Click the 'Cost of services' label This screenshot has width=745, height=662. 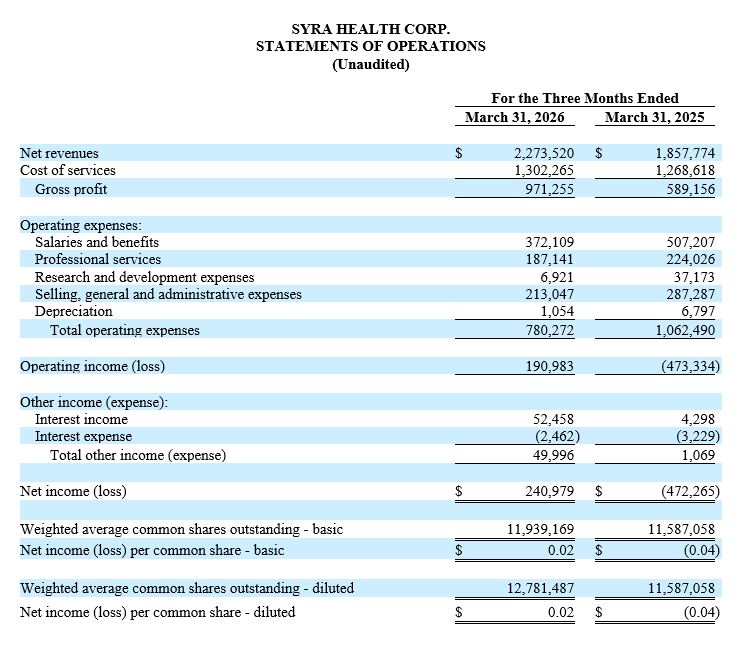pyautogui.click(x=68, y=170)
